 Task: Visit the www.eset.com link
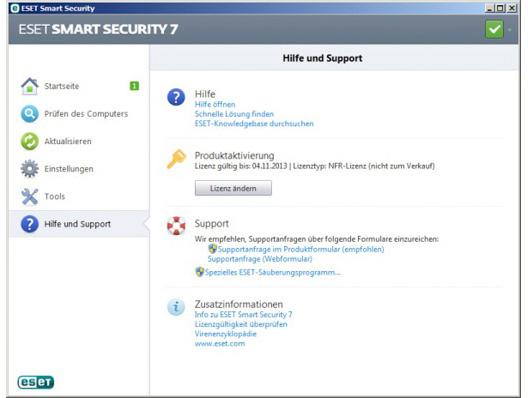220,344
